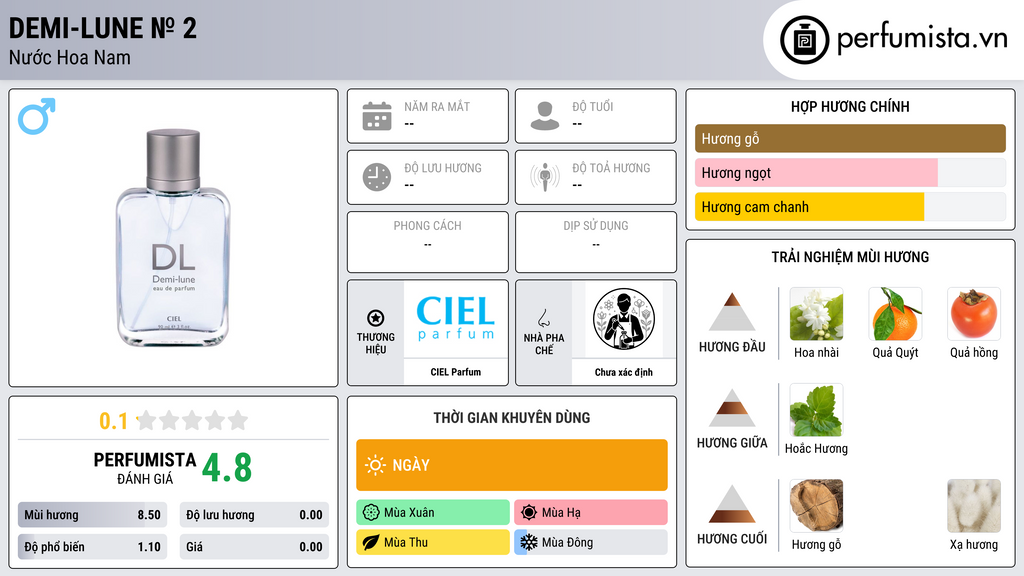
Task: Click the PHONG CÁCH info box
Action: click(428, 242)
